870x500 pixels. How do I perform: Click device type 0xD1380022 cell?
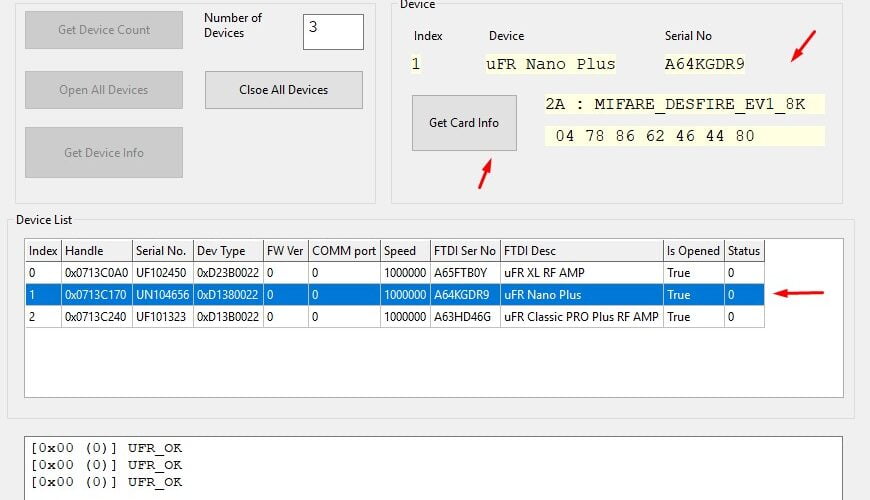click(x=228, y=295)
